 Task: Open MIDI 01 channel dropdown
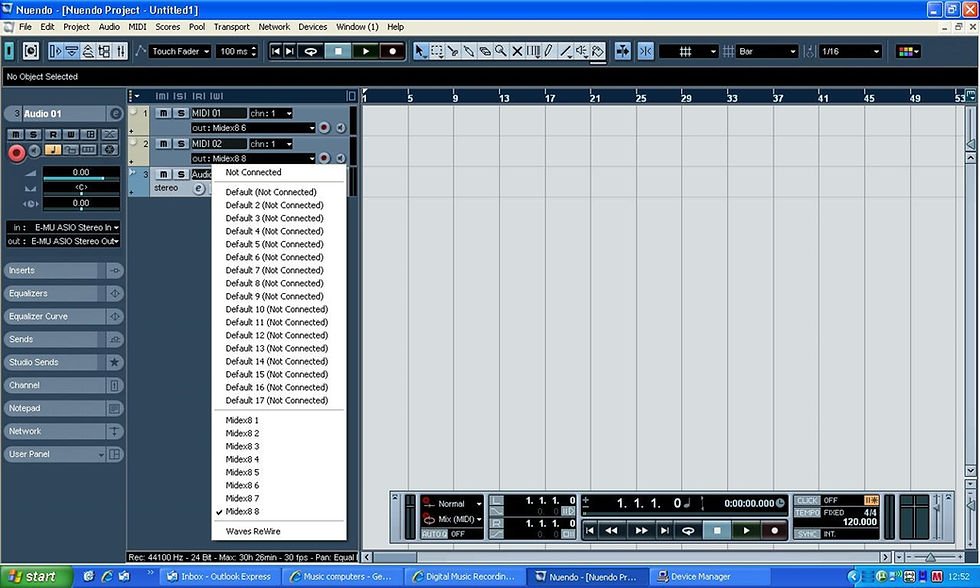(x=271, y=113)
